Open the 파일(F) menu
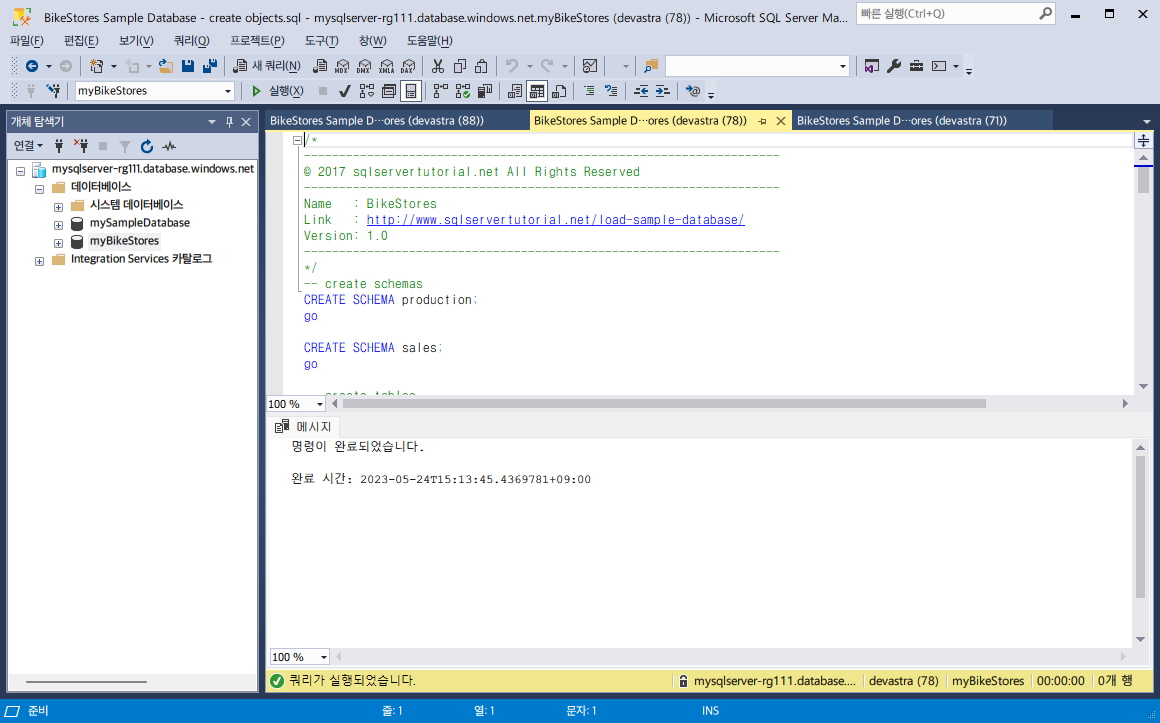 (27, 41)
